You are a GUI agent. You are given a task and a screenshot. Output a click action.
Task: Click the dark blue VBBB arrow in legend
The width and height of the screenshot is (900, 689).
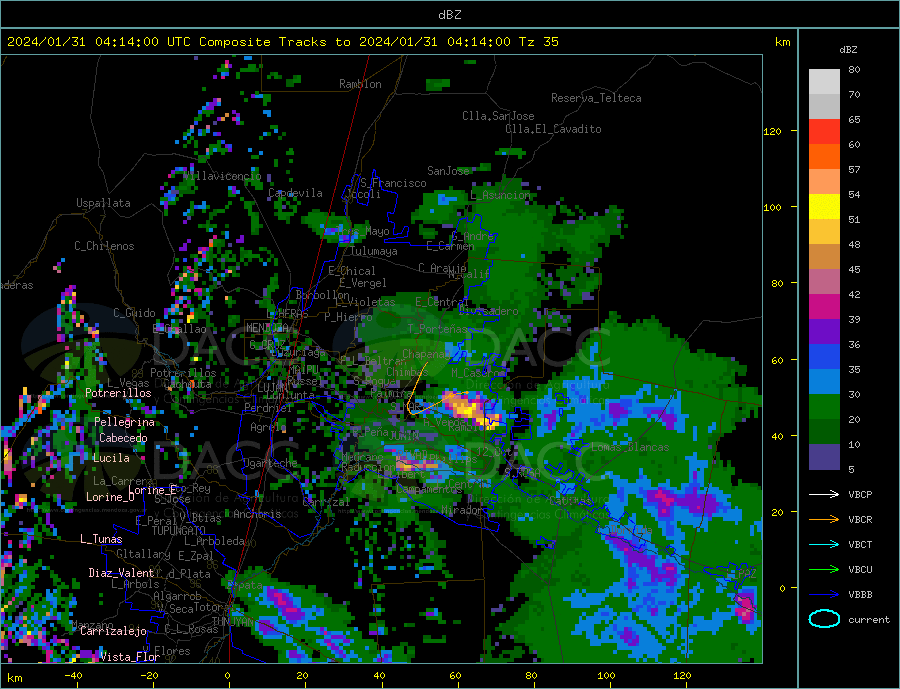point(824,594)
